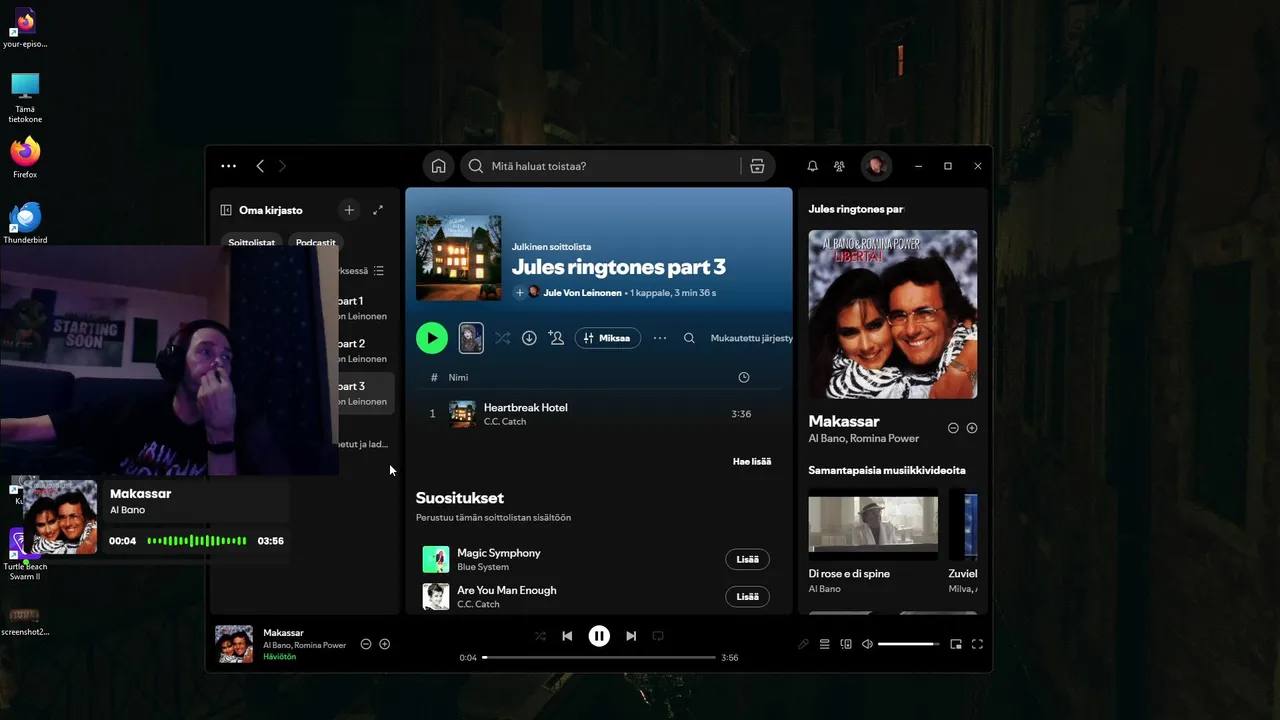Open the Makassar title in the right panel
Screen dimensions: 1280x720
pos(844,421)
